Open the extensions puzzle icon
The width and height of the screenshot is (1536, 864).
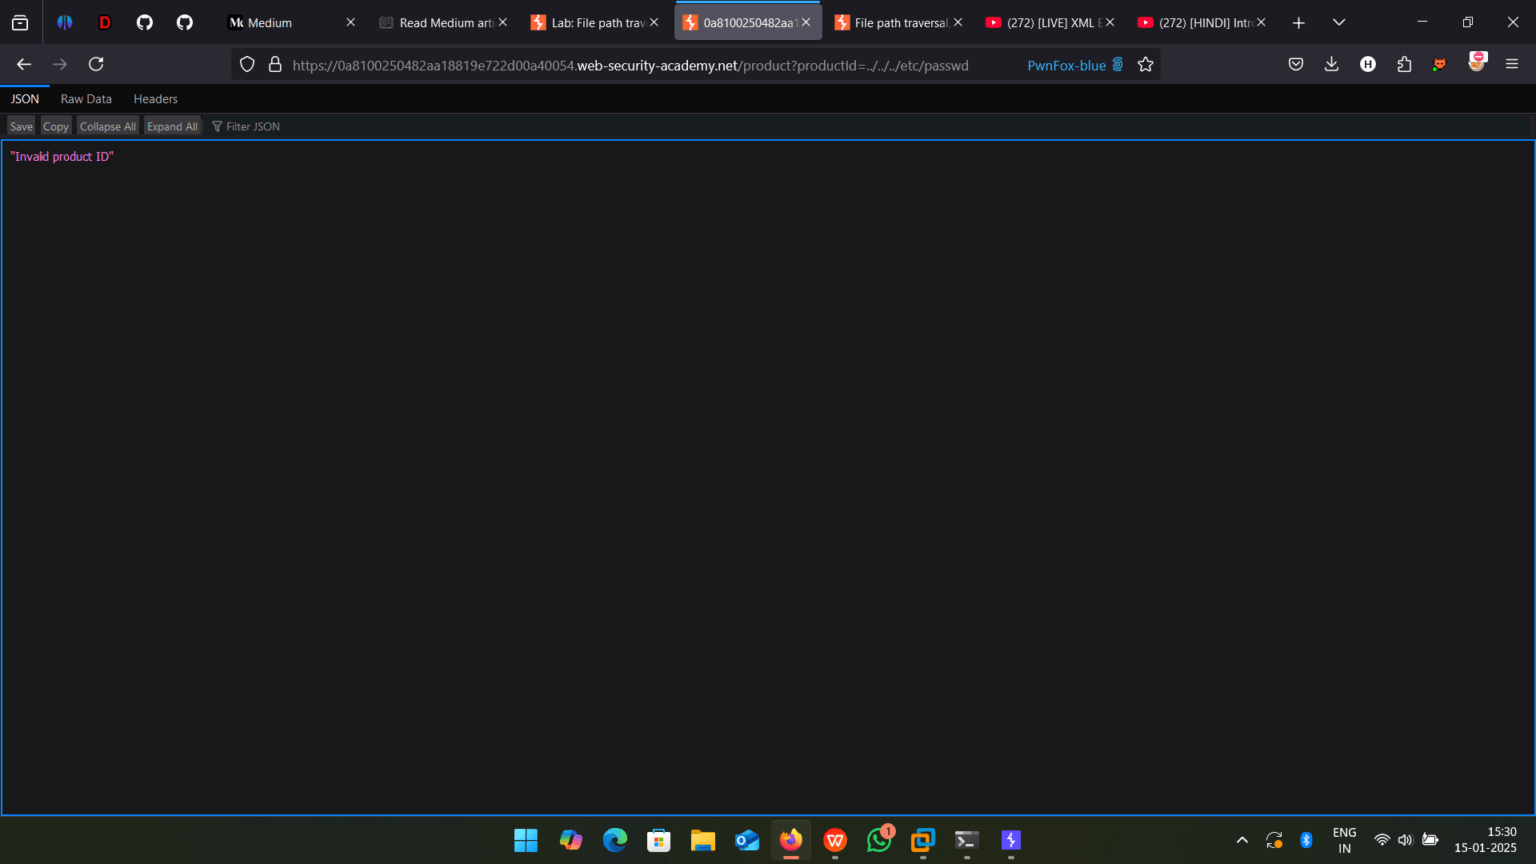(x=1404, y=64)
